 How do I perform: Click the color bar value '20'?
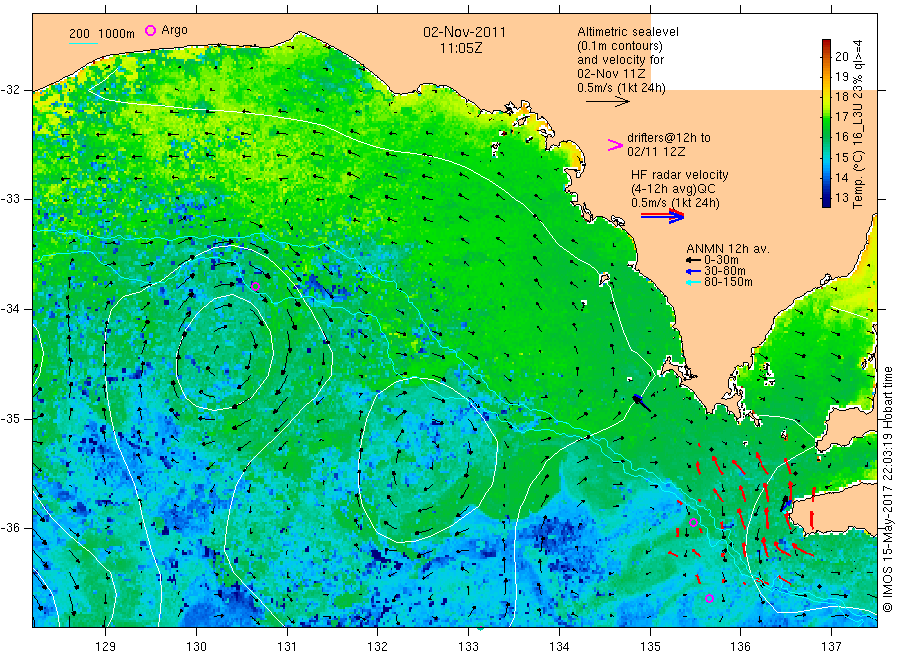tap(841, 56)
